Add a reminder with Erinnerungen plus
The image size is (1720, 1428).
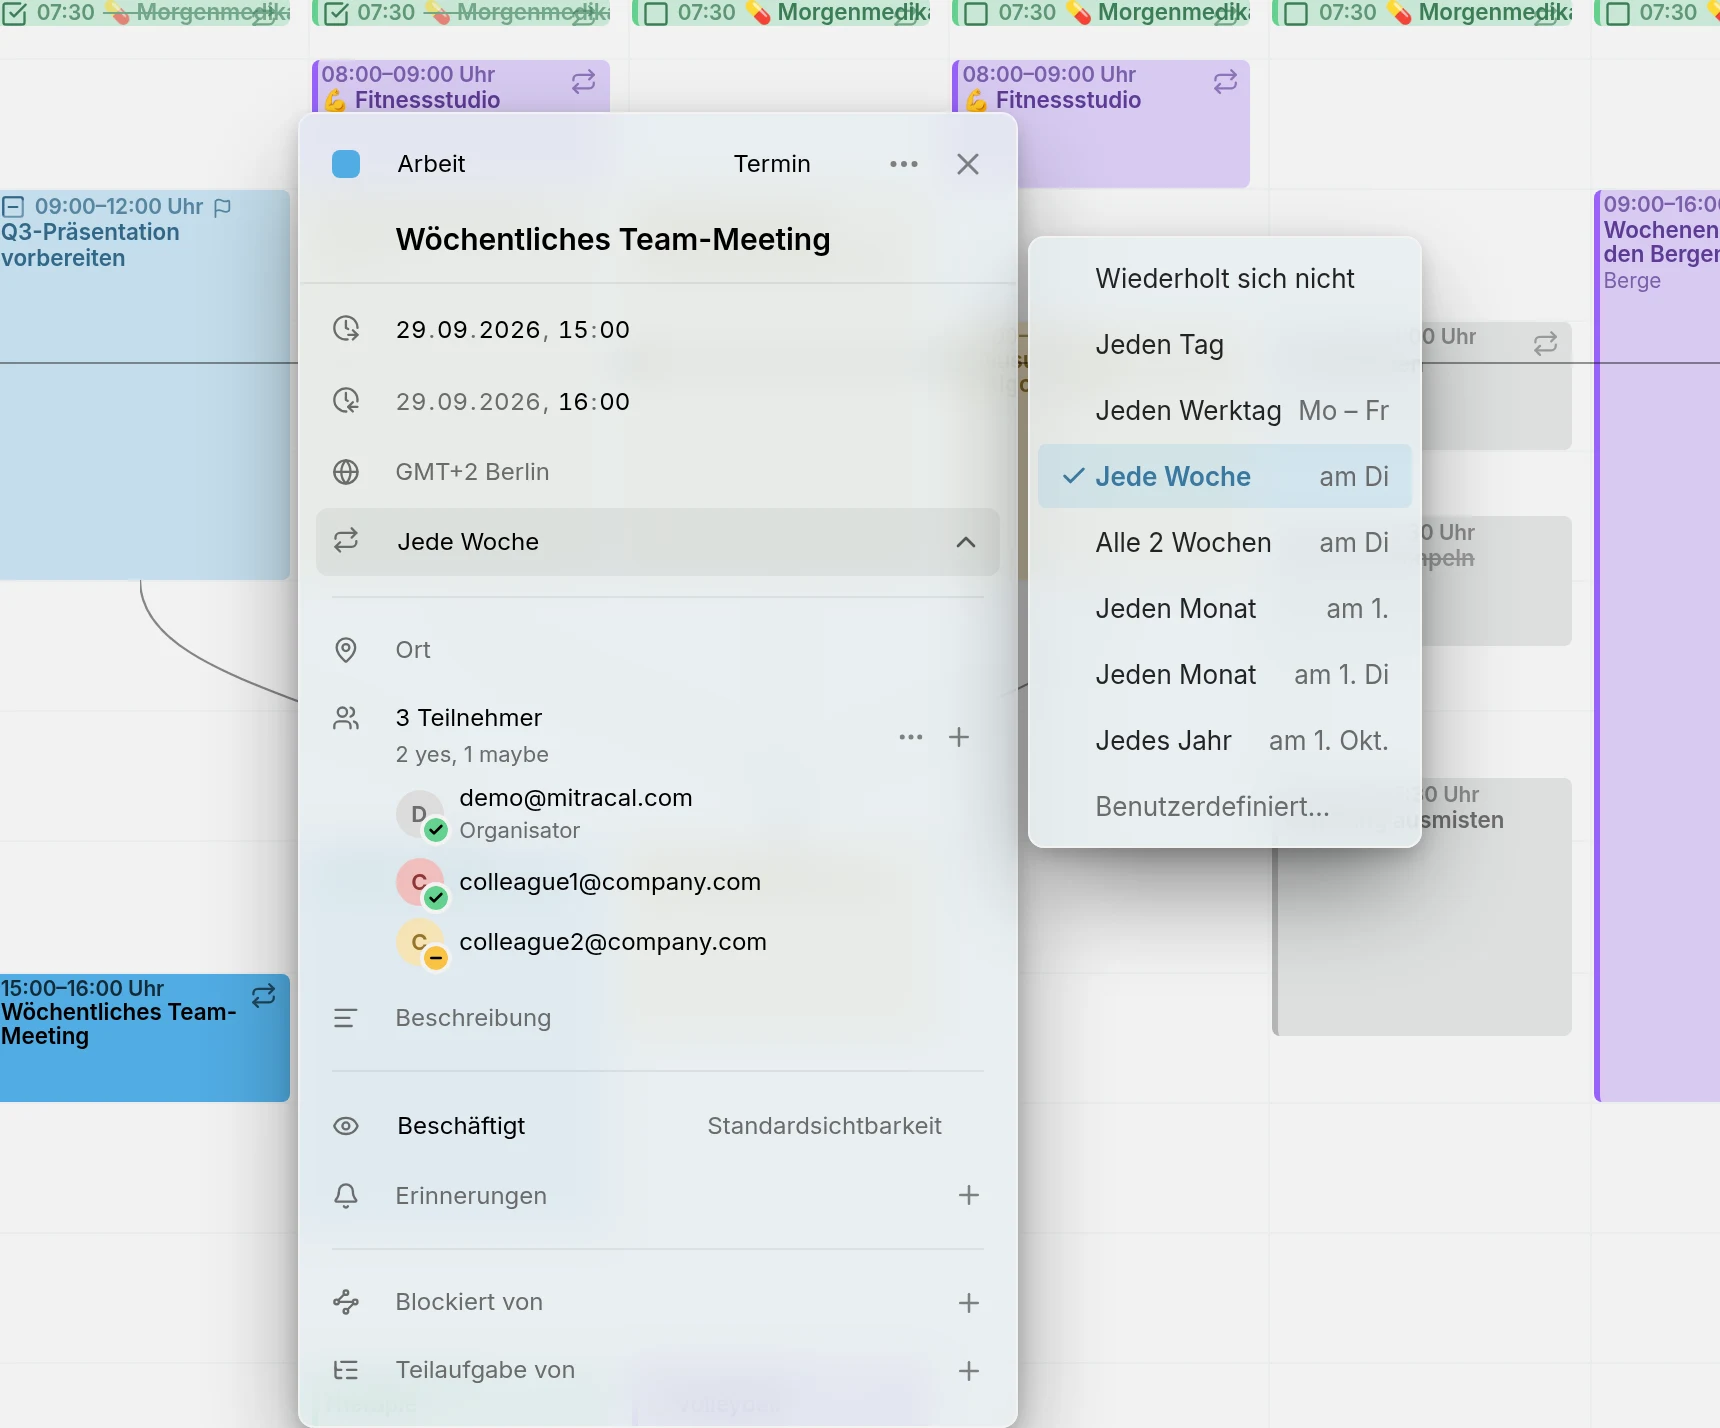coord(968,1195)
